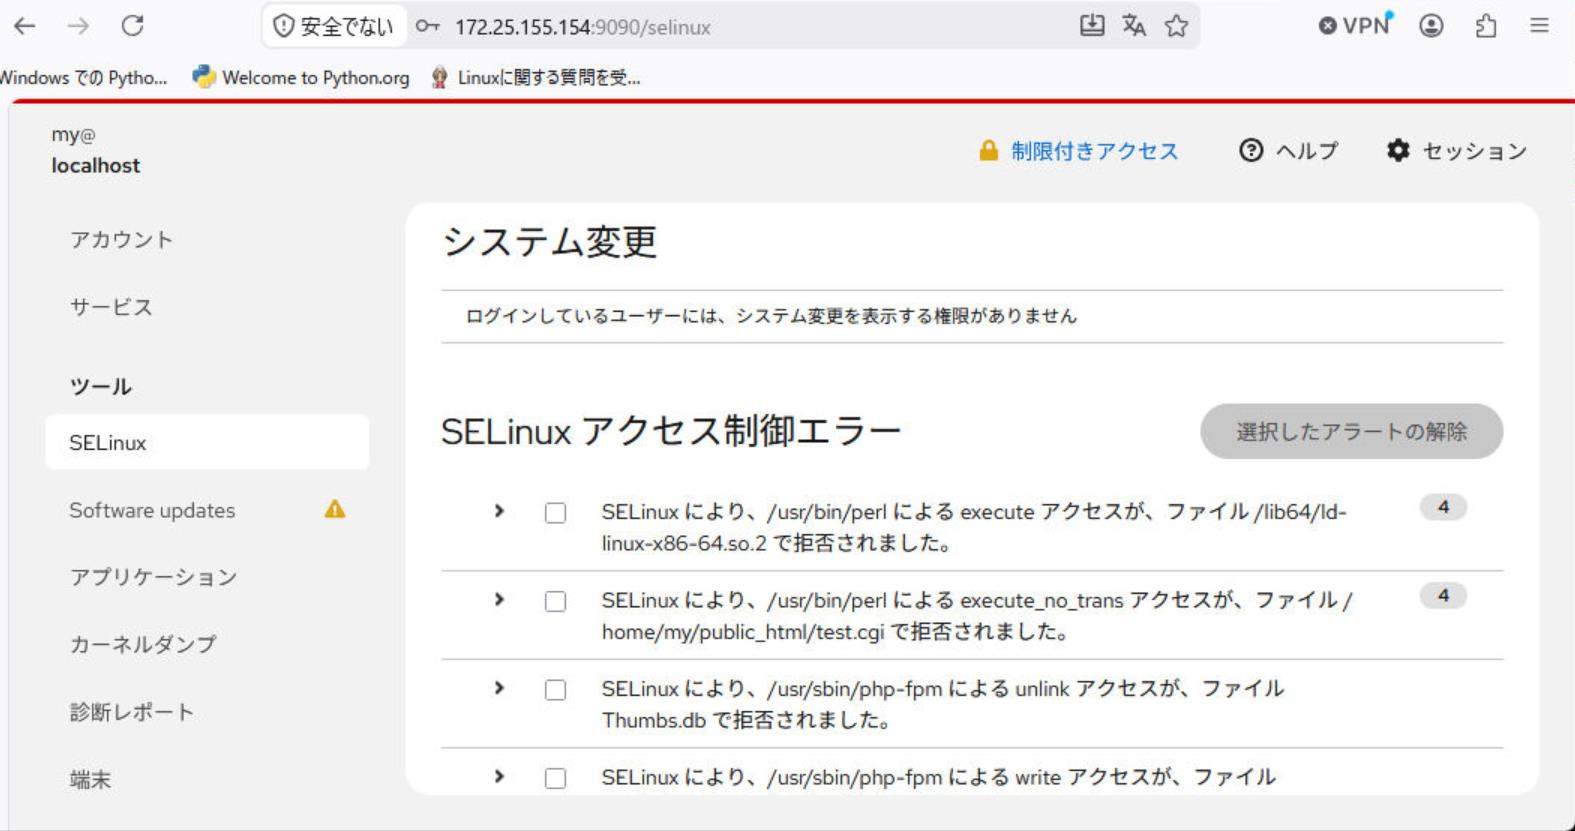The height and width of the screenshot is (831, 1575).
Task: Expand the perl execute access alert row
Action: (499, 511)
